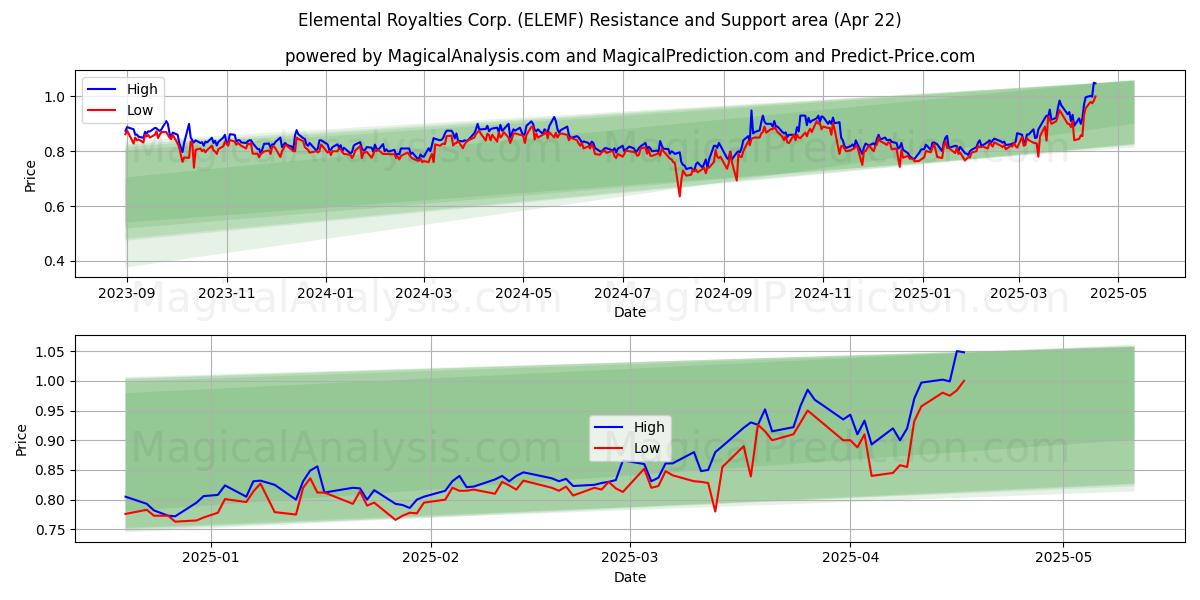Image resolution: width=1200 pixels, height=600 pixels.
Task: Click the '1.05' price tick on bottom chart
Action: click(x=51, y=352)
